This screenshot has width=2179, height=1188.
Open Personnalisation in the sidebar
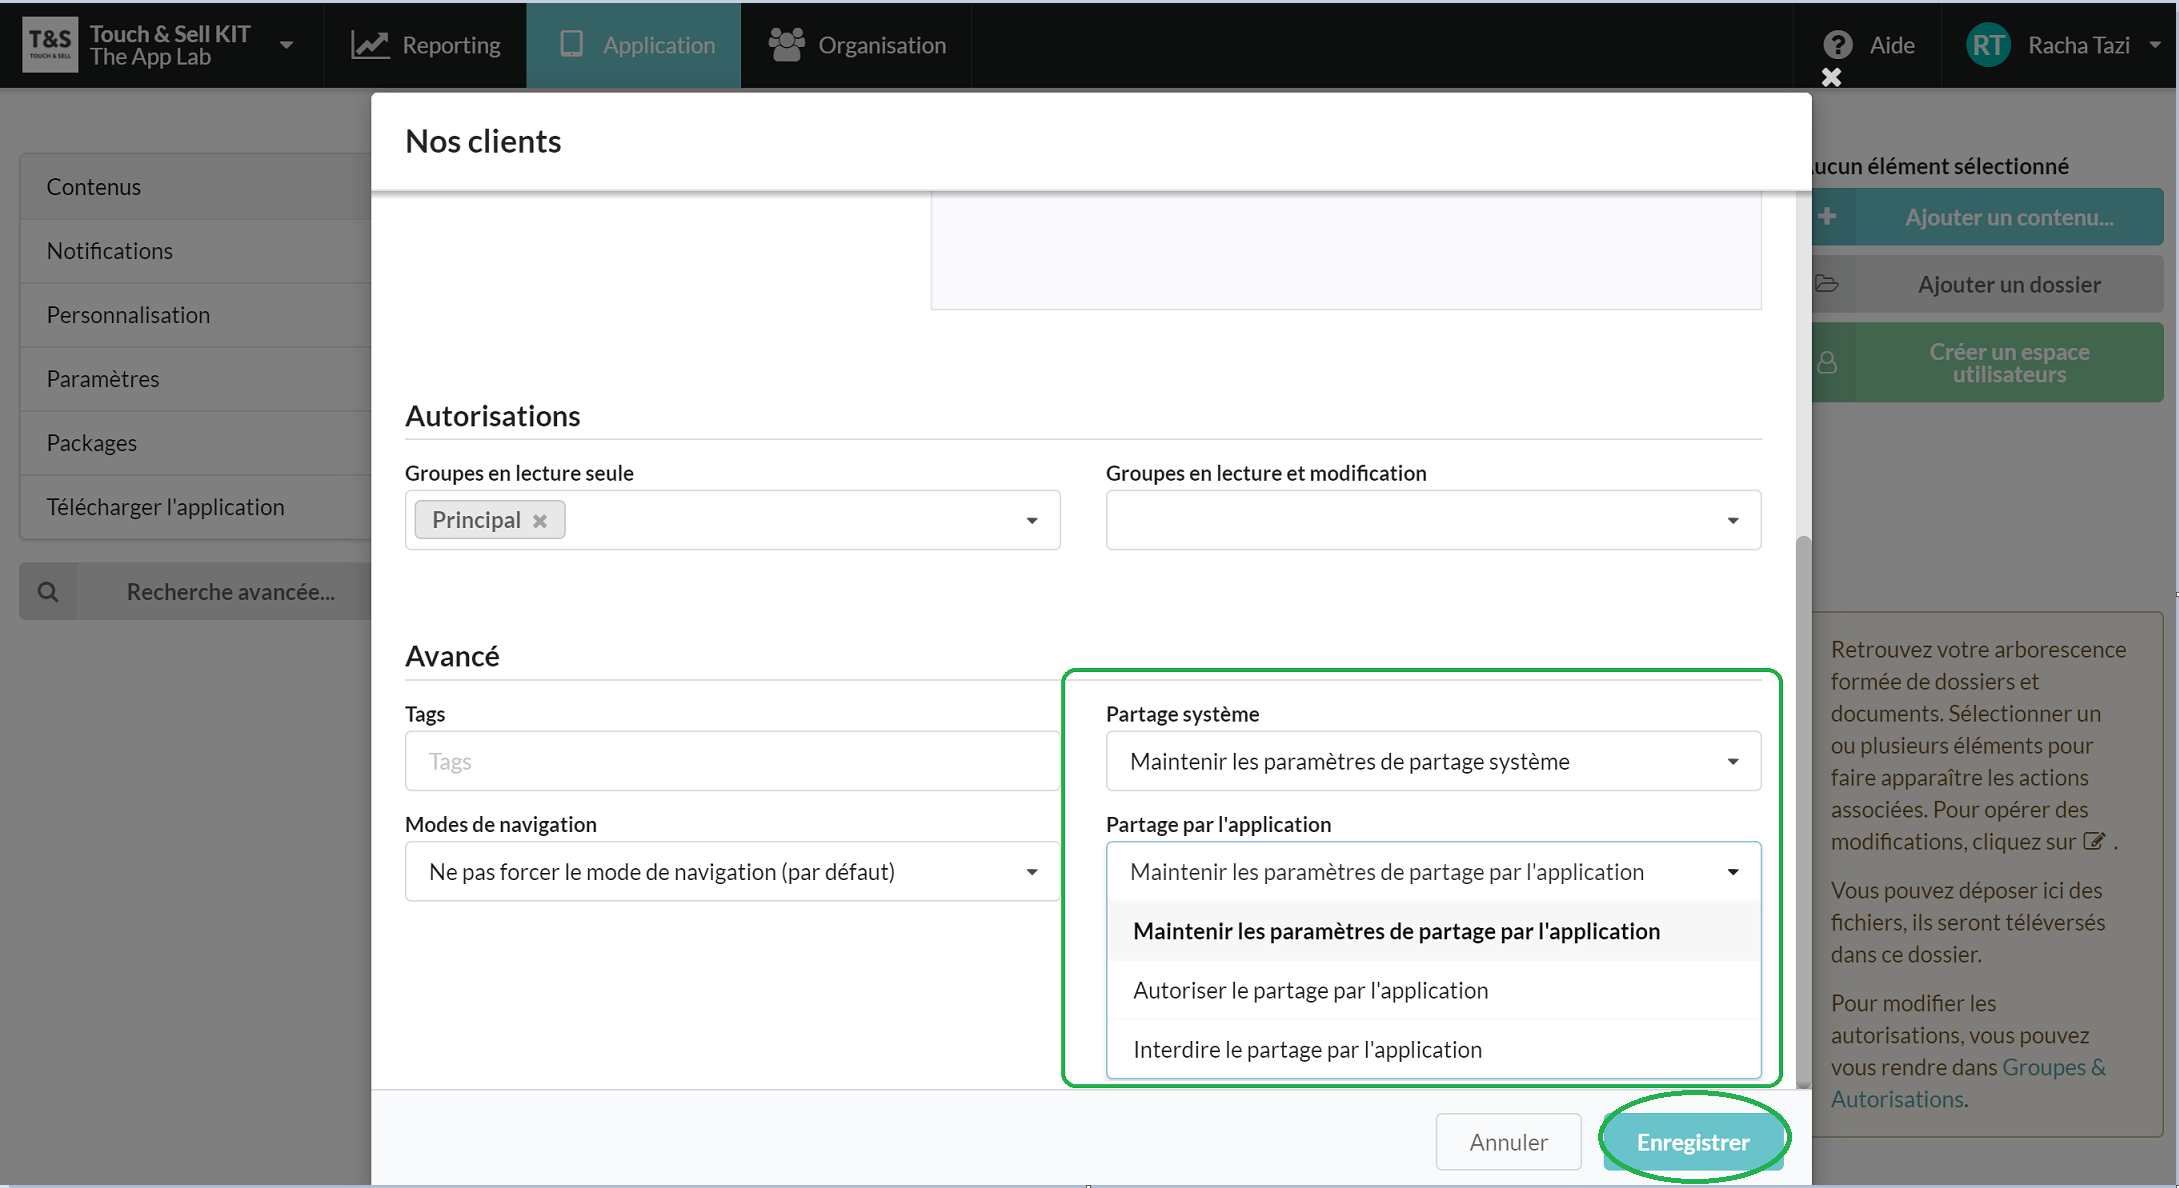tap(196, 315)
